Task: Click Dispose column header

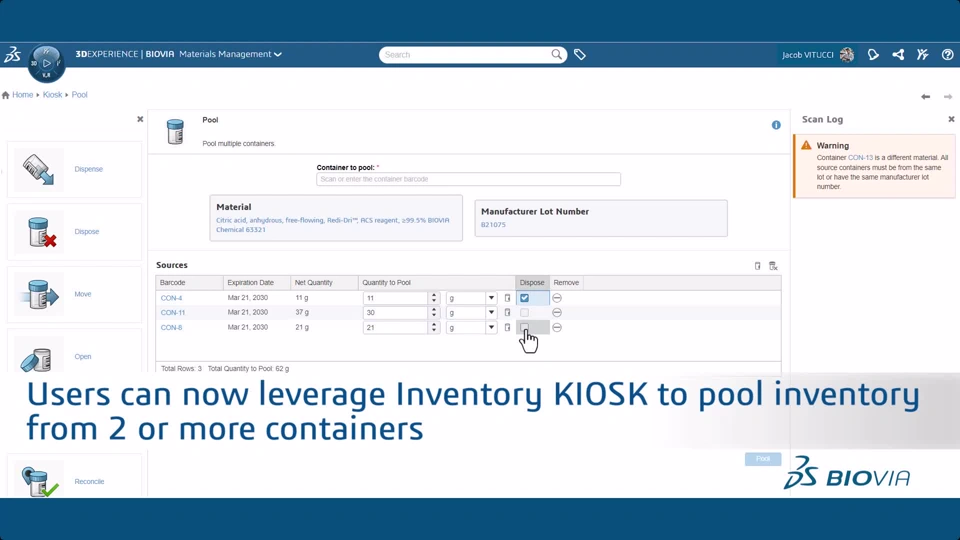Action: point(532,283)
